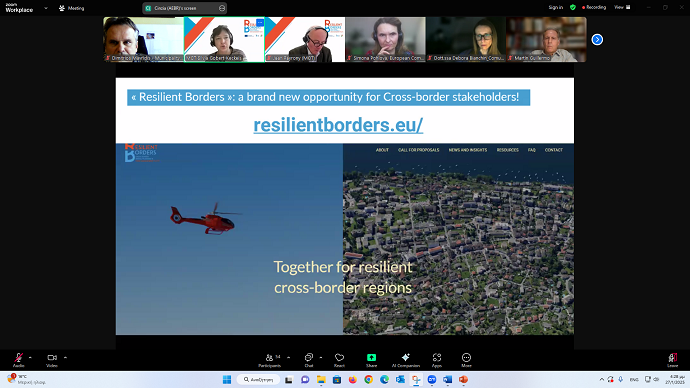Image resolution: width=690 pixels, height=388 pixels.
Task: Open the clock and date panel
Action: pyautogui.click(x=675, y=380)
